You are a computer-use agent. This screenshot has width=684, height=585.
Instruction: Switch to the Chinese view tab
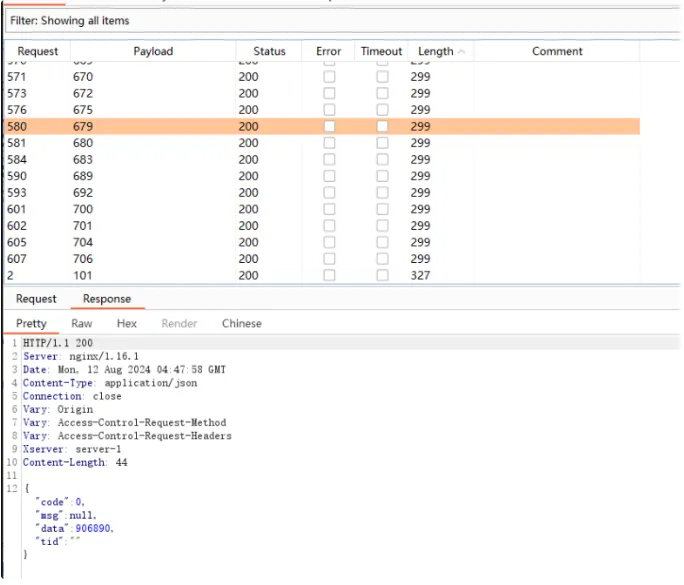click(x=242, y=324)
